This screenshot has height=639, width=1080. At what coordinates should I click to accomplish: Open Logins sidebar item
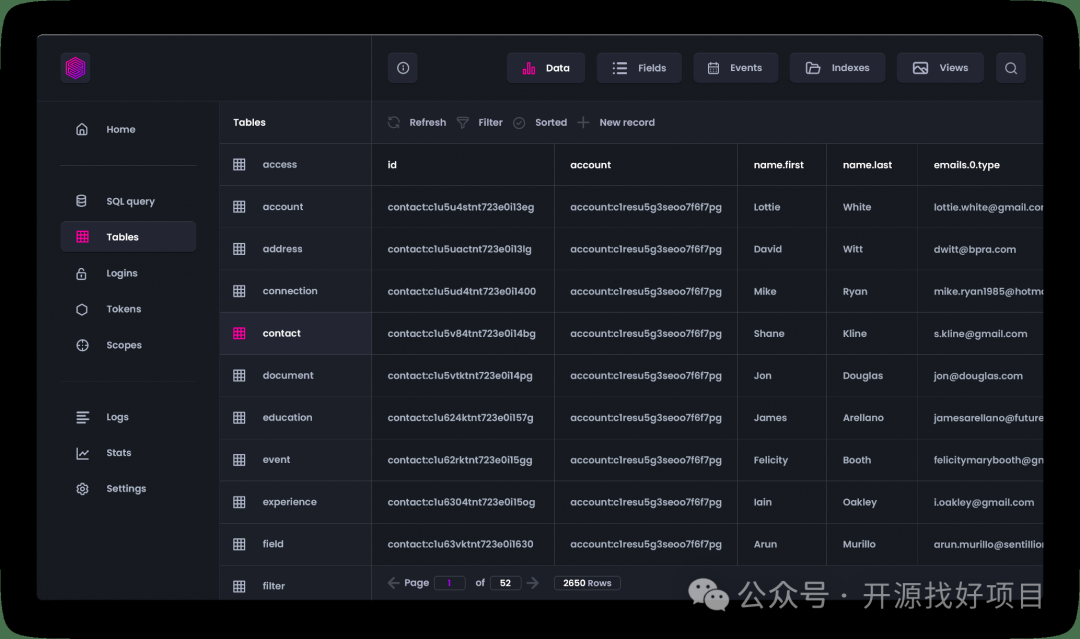pyautogui.click(x=122, y=273)
